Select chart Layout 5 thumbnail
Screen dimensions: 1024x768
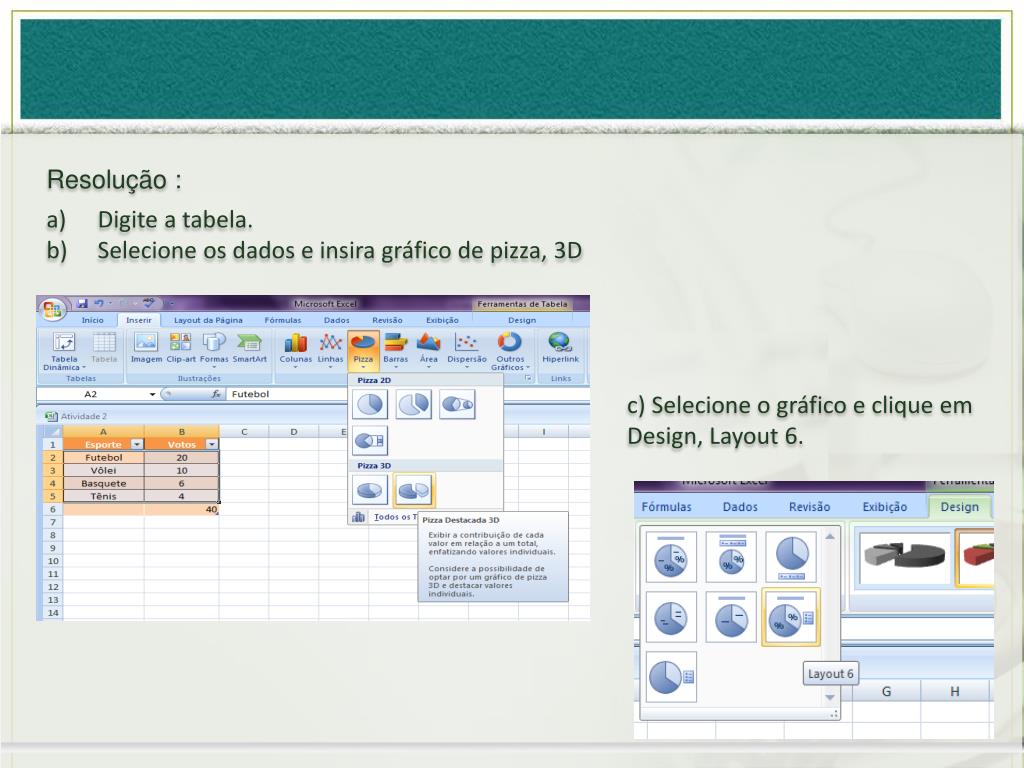[731, 617]
